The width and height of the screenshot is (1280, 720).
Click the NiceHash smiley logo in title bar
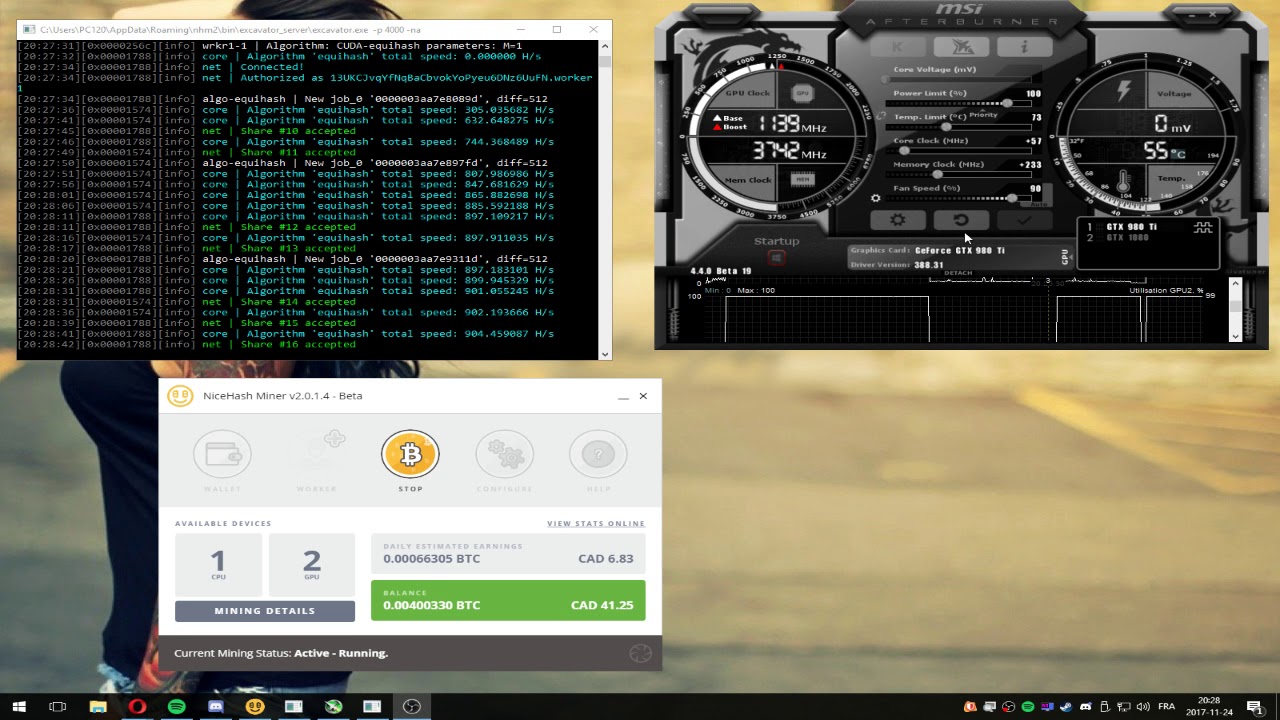coord(180,396)
